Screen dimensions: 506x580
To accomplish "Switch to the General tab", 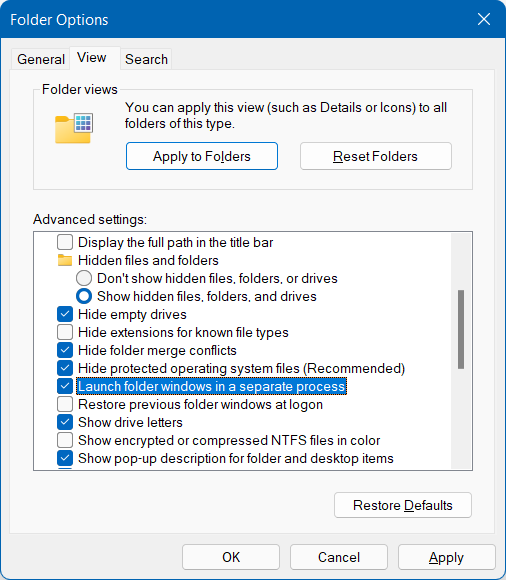I will (x=41, y=59).
